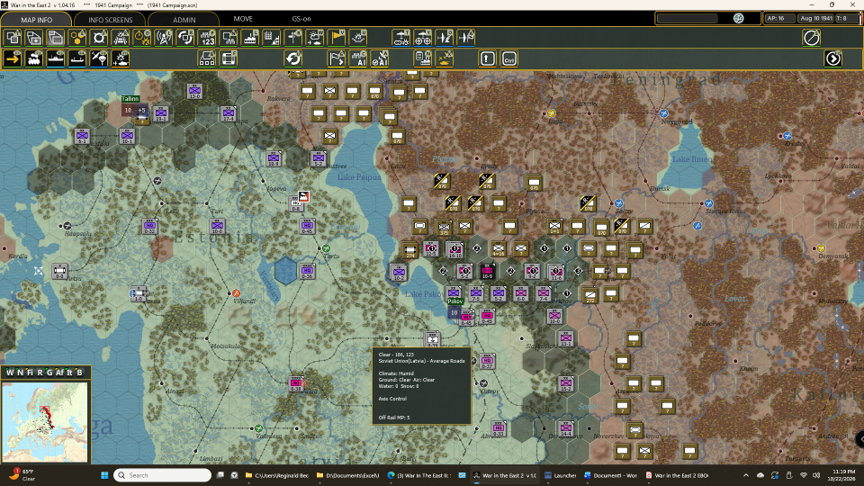Viewport: 864px width, 486px height.
Task: Show hidden system tray icons chevron
Action: tap(746, 475)
